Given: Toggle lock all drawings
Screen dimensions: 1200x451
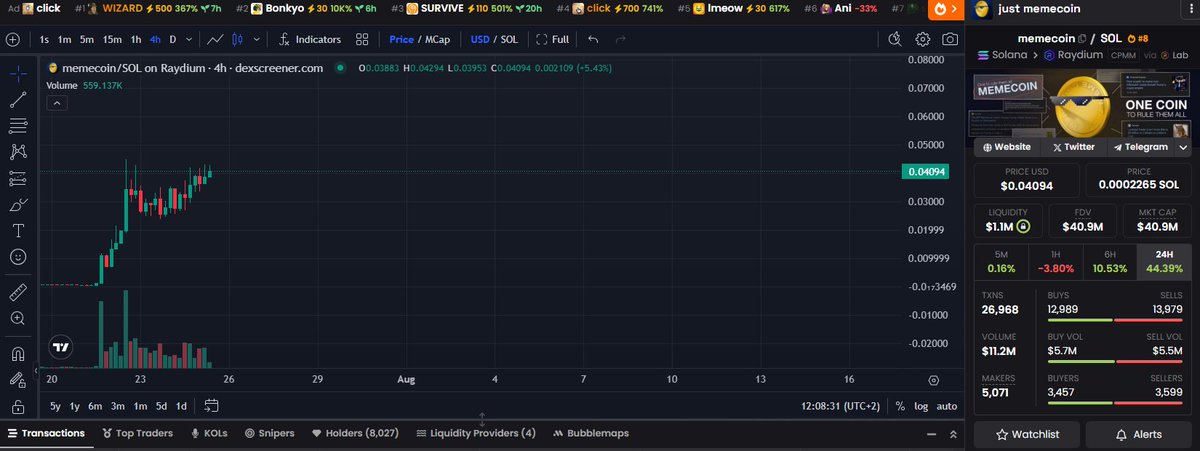Looking at the screenshot, I should (x=17, y=407).
